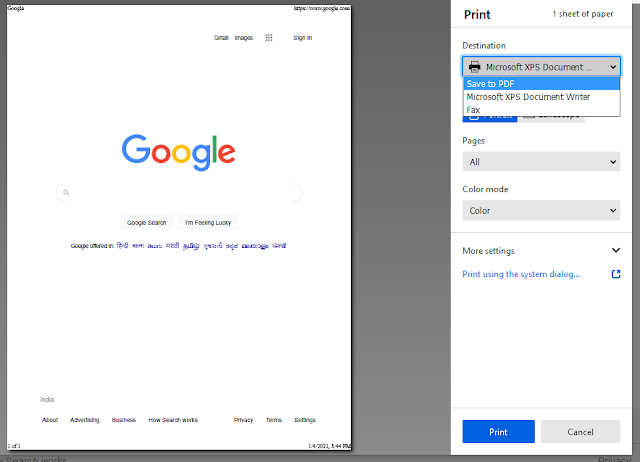Open the Destination dropdown
Viewport: 640px width, 462px height.
click(x=541, y=67)
